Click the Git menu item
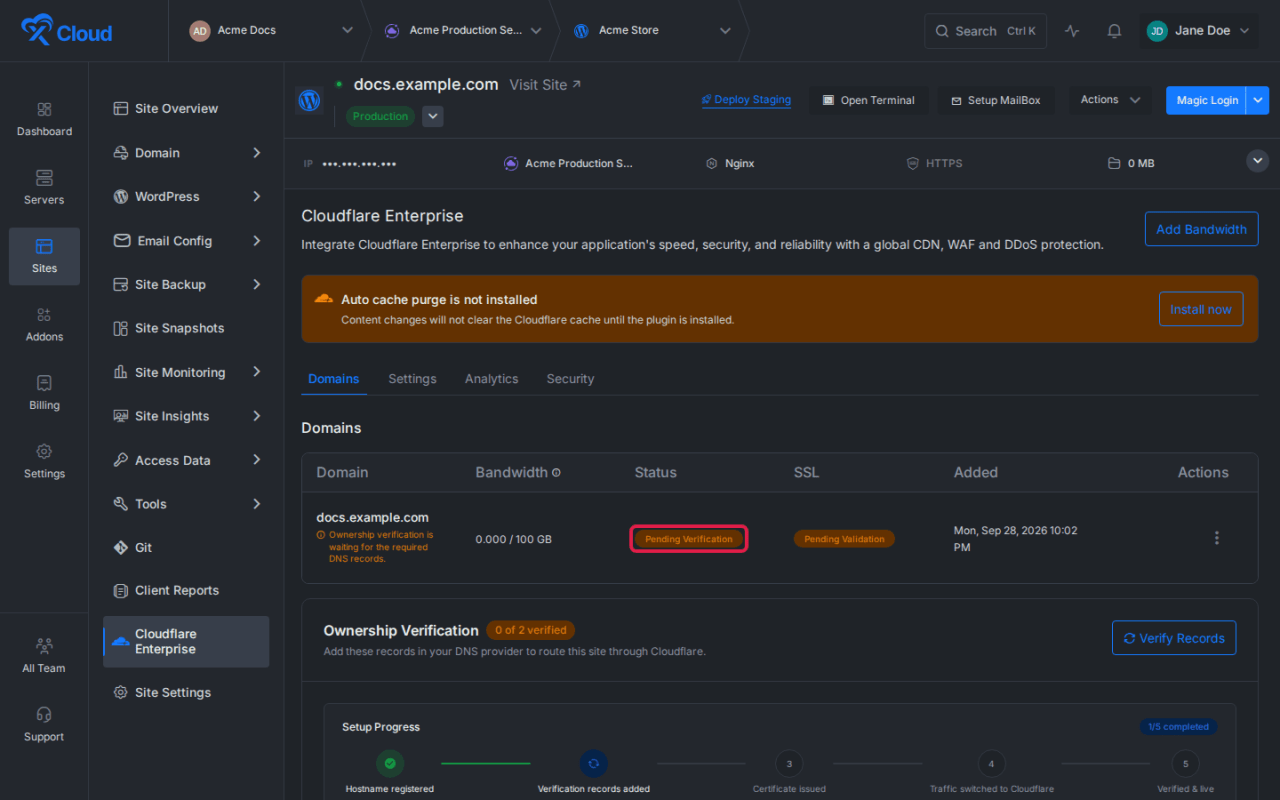This screenshot has height=800, width=1280. [x=186, y=548]
